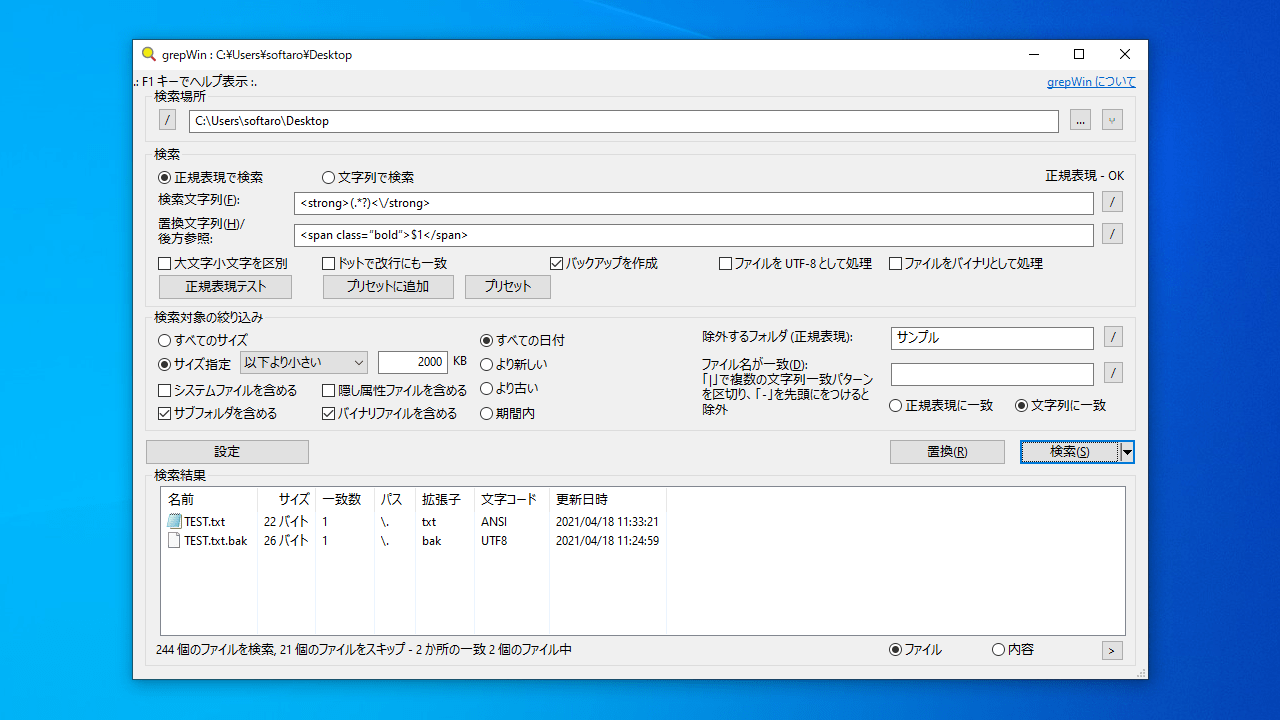Click the grepWin magnifier title icon
Image resolution: width=1280 pixels, height=720 pixels.
(x=149, y=55)
